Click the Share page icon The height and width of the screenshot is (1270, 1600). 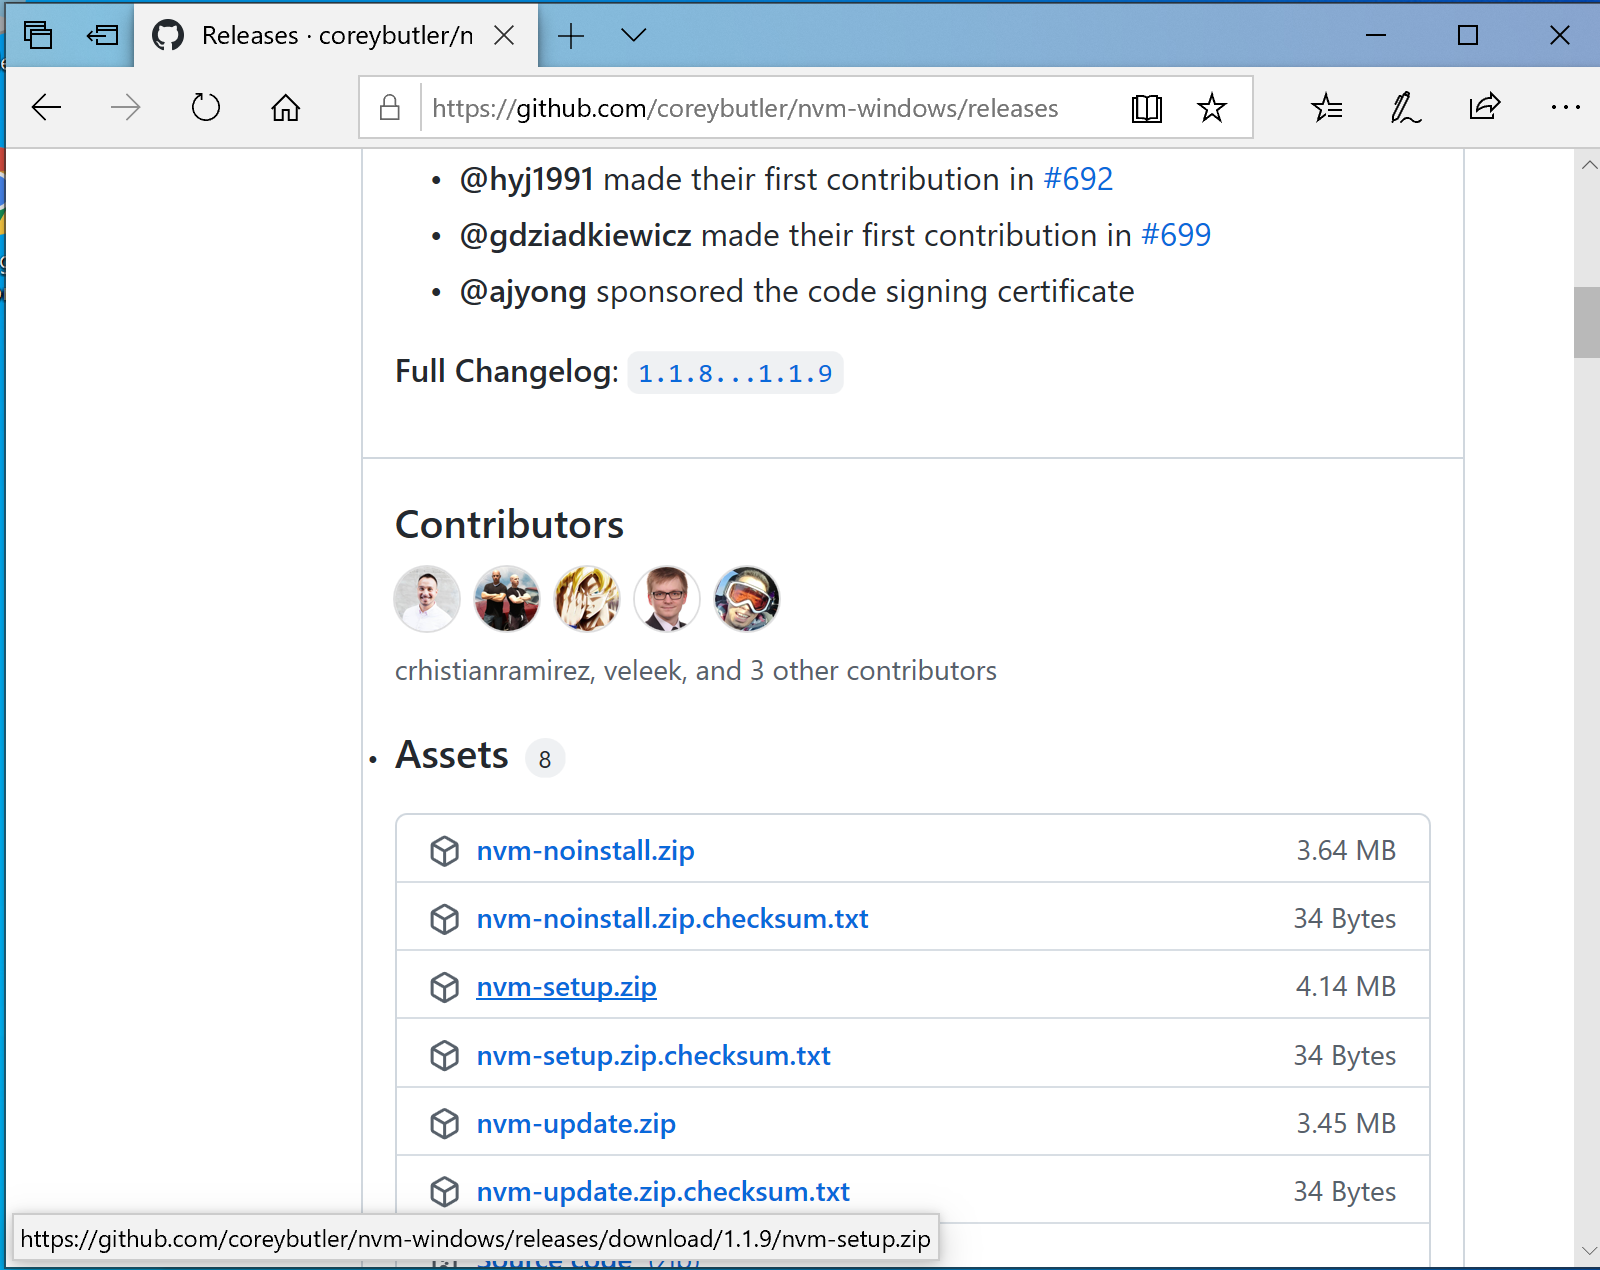coord(1485,107)
